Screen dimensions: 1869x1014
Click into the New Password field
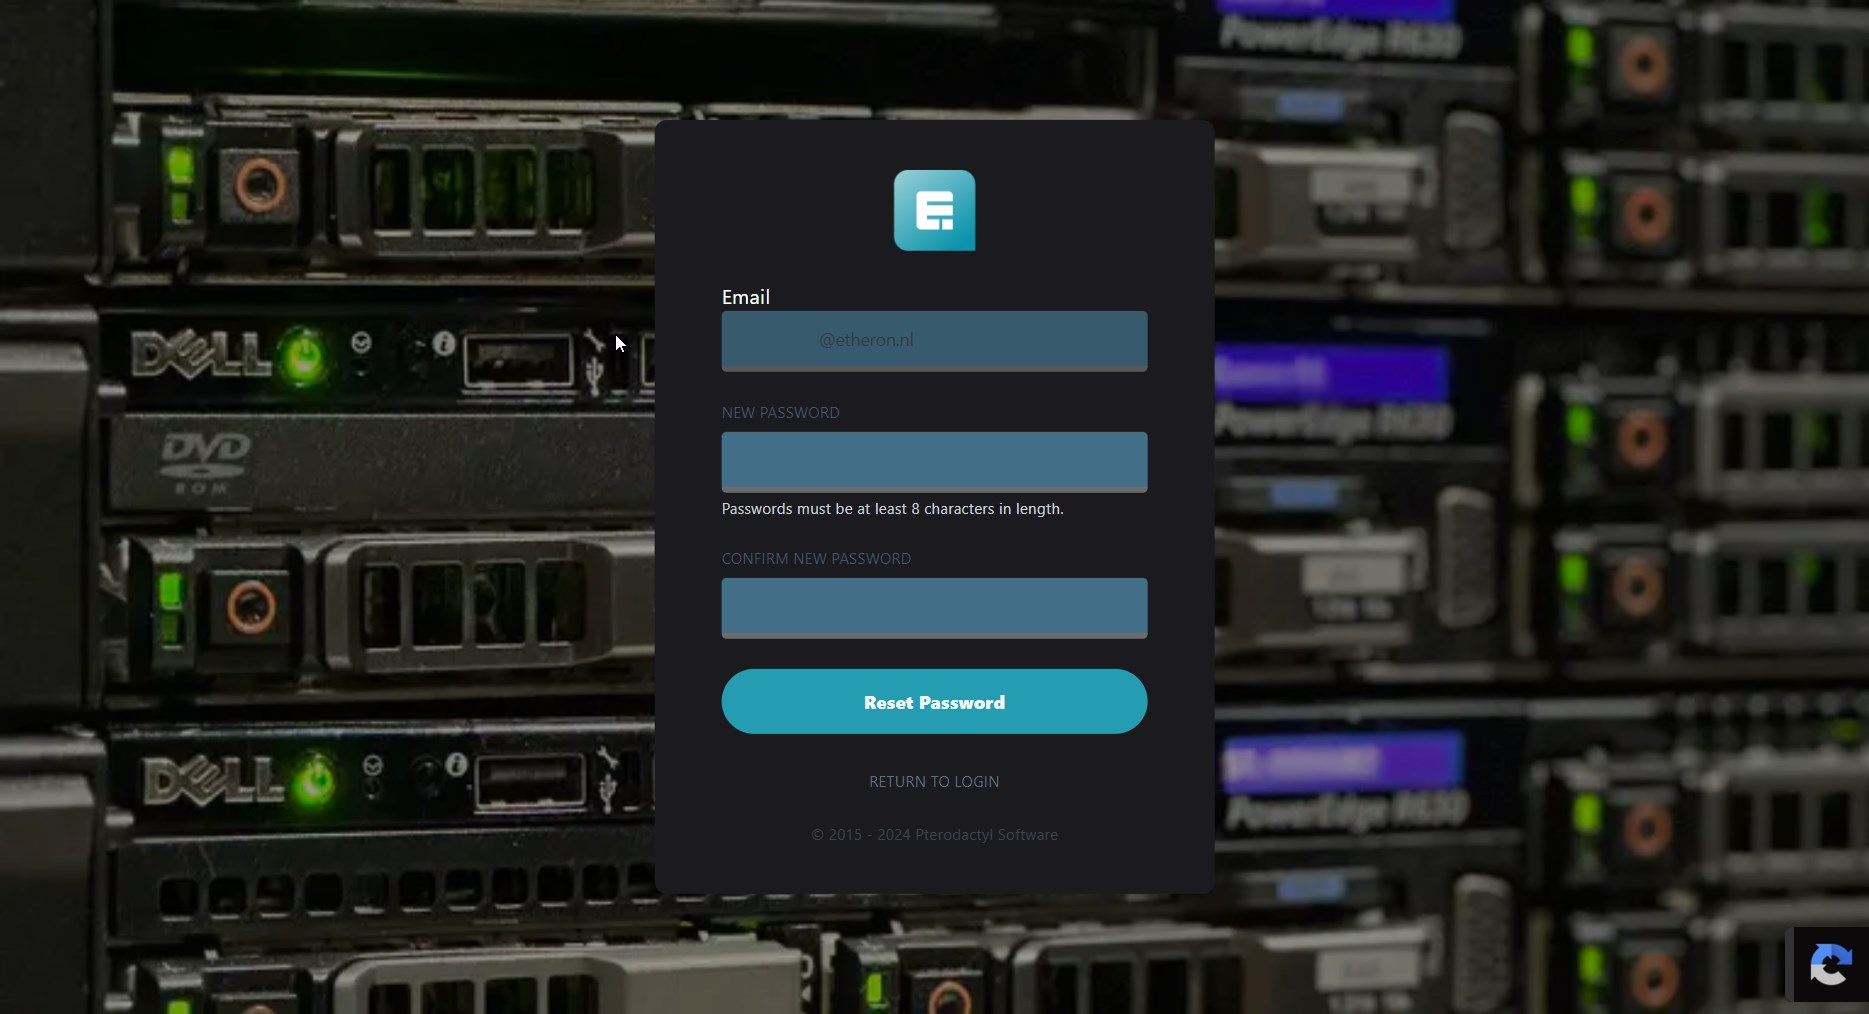tap(933, 461)
